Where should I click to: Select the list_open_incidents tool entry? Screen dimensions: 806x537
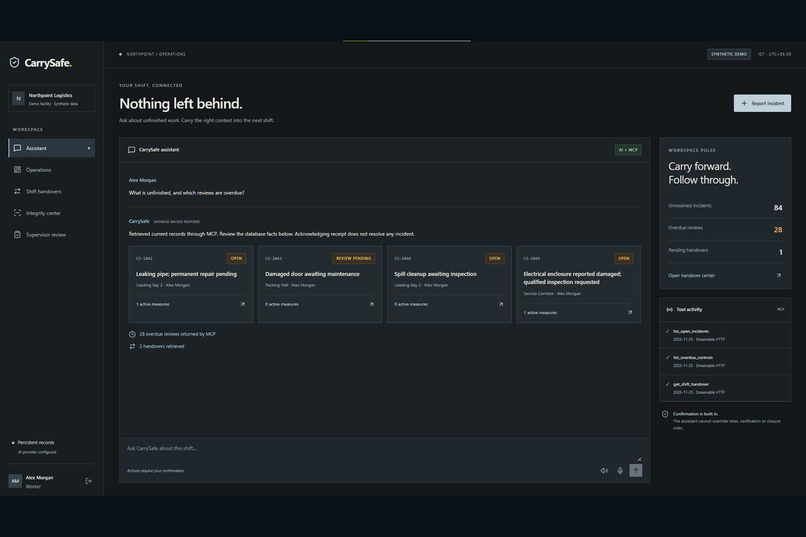pyautogui.click(x=725, y=335)
